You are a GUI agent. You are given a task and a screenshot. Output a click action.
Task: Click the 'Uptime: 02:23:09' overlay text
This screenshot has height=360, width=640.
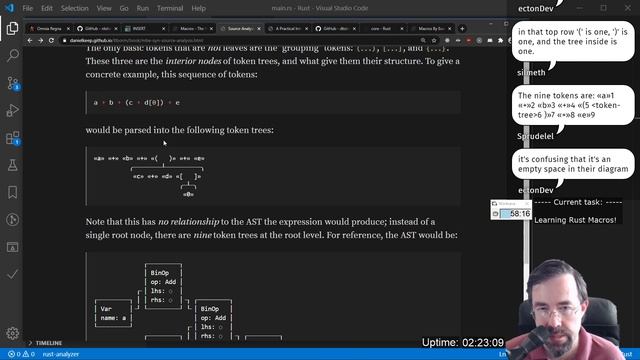[x=462, y=342]
